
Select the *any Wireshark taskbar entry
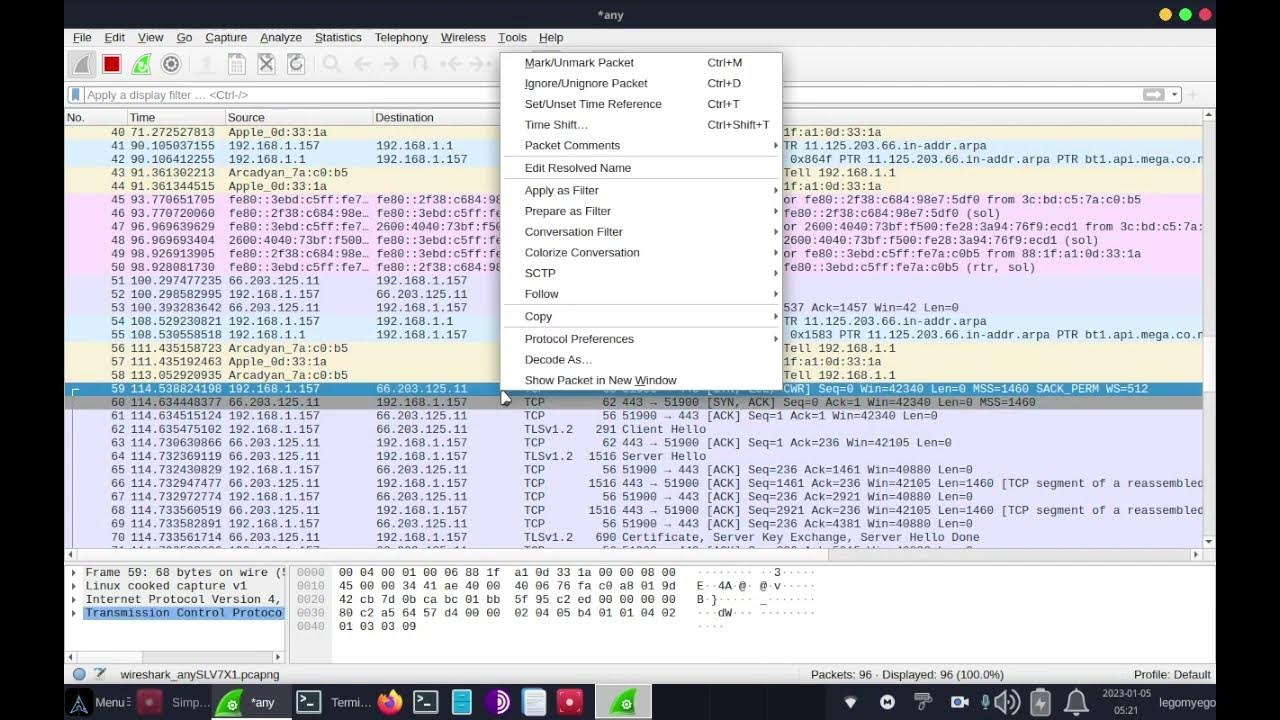(x=252, y=702)
